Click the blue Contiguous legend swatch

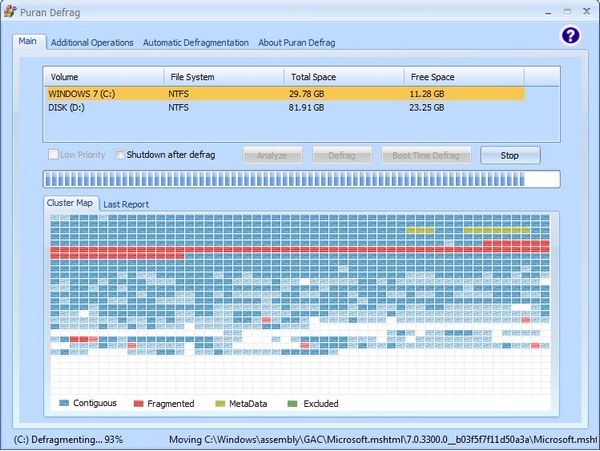tap(64, 403)
